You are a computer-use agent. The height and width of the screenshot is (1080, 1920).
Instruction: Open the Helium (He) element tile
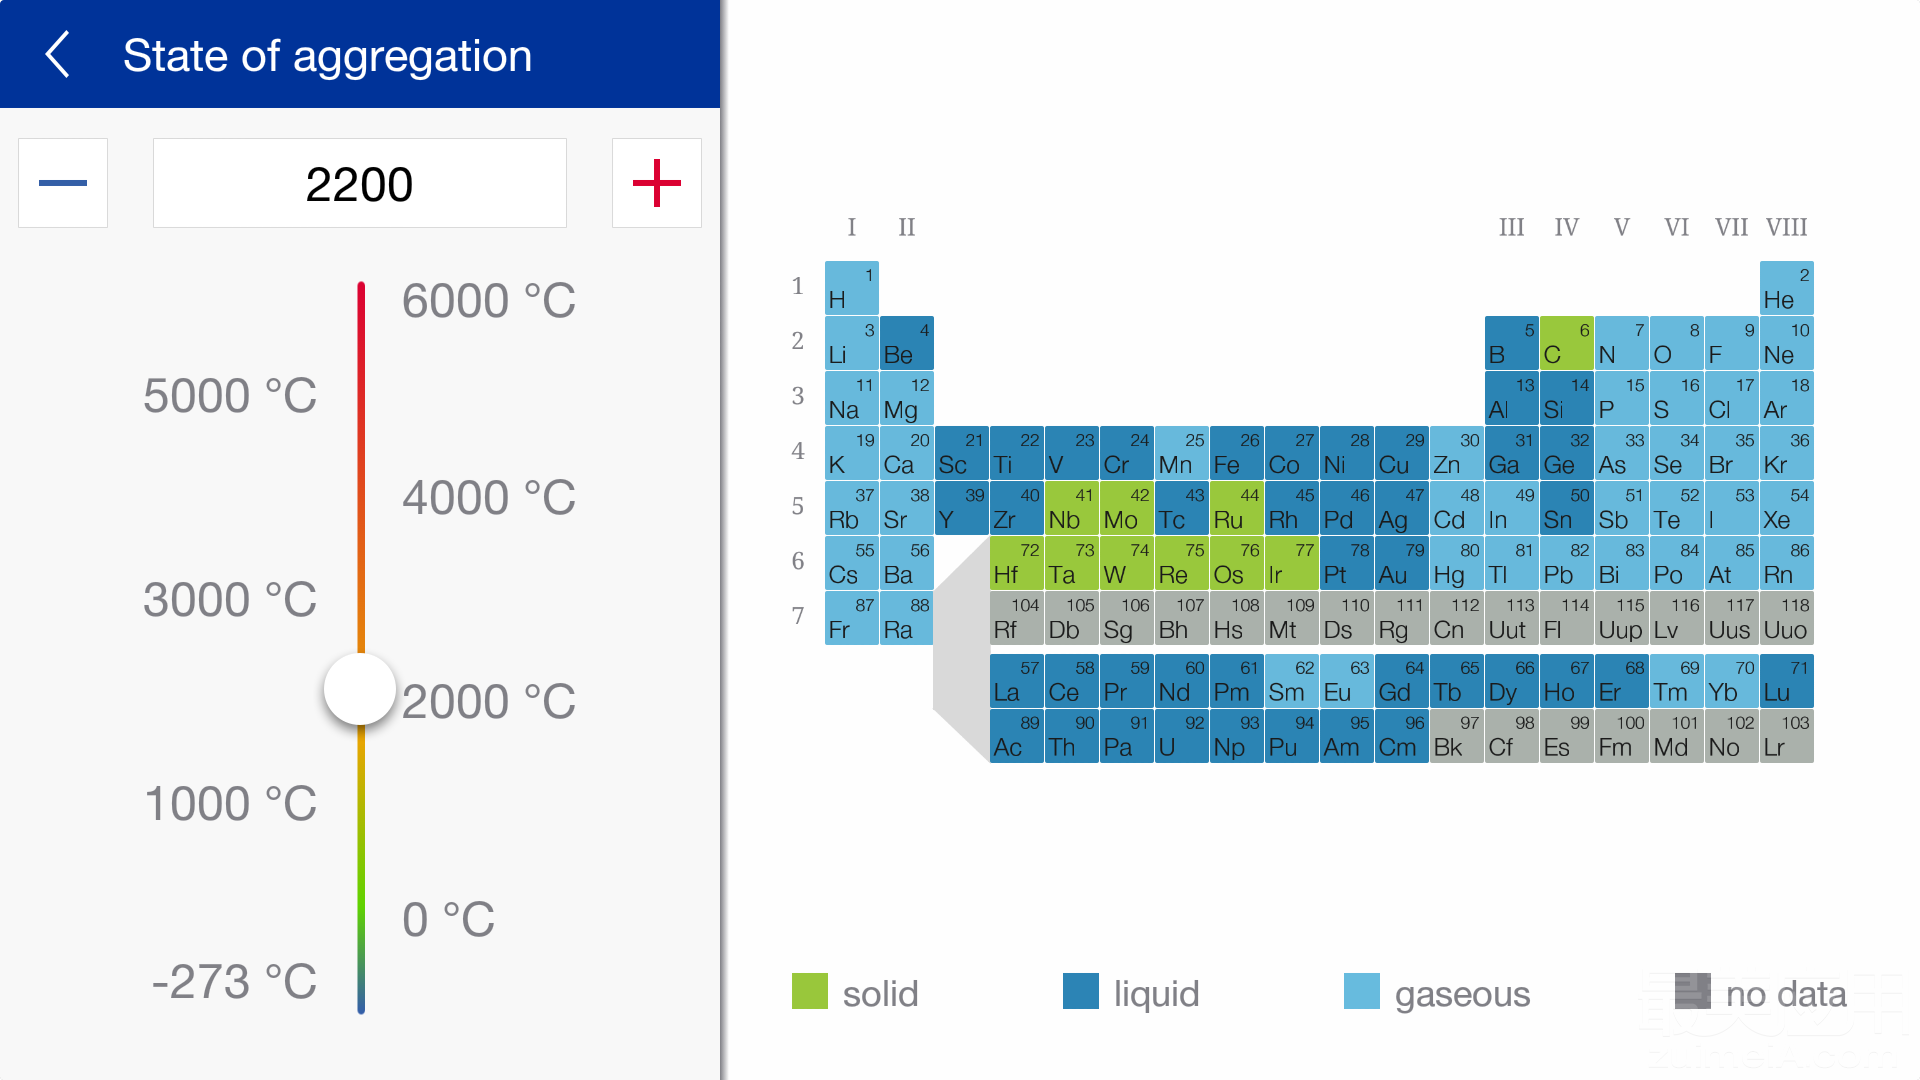[1786, 288]
